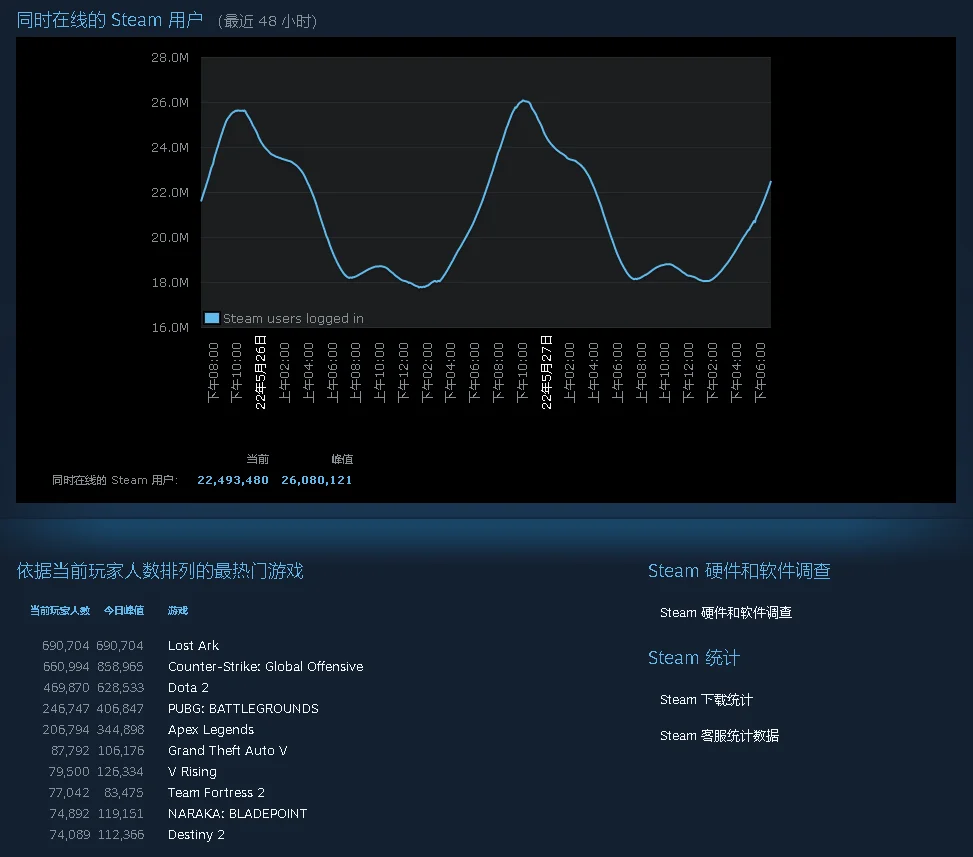Click Apex Legends current players 206,794

pyautogui.click(x=66, y=730)
